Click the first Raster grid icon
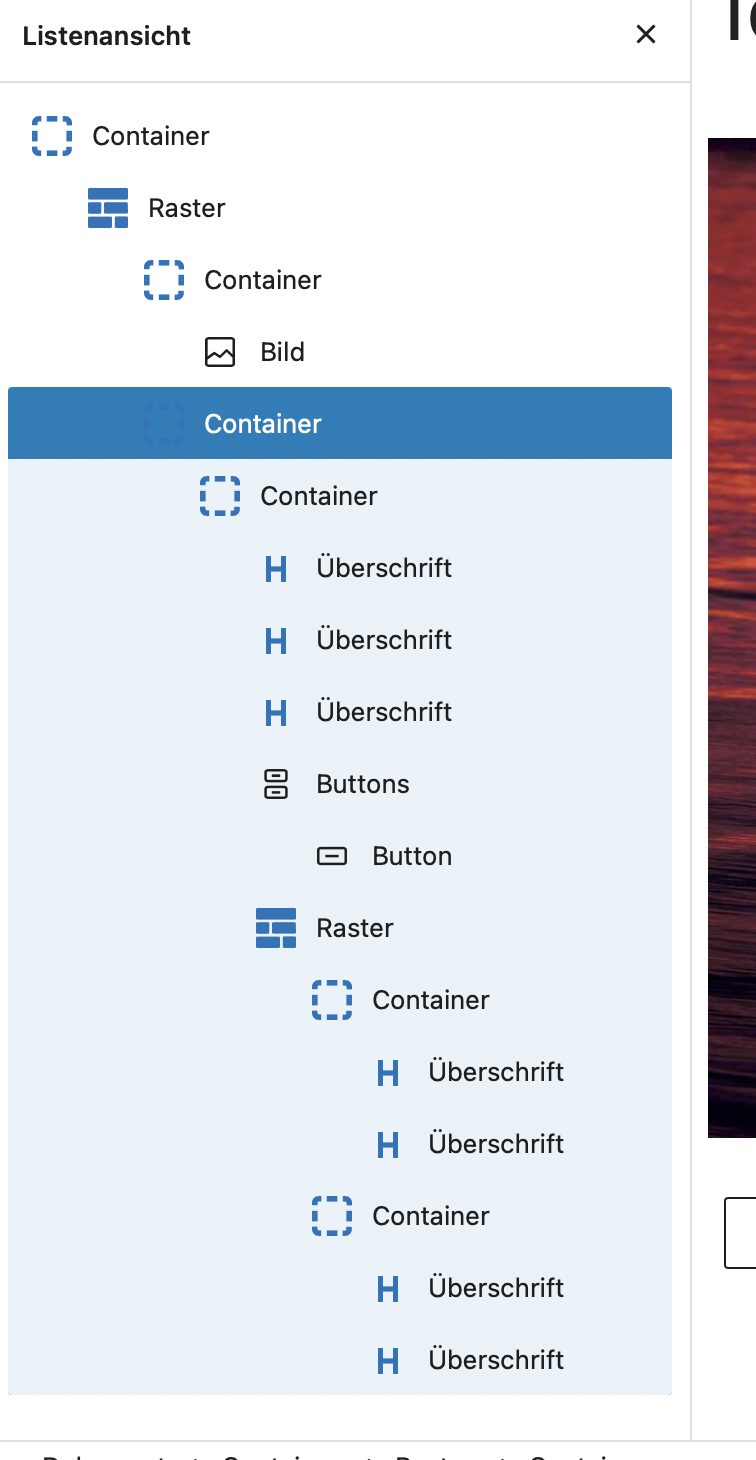Viewport: 756px width, 1460px height. [108, 208]
